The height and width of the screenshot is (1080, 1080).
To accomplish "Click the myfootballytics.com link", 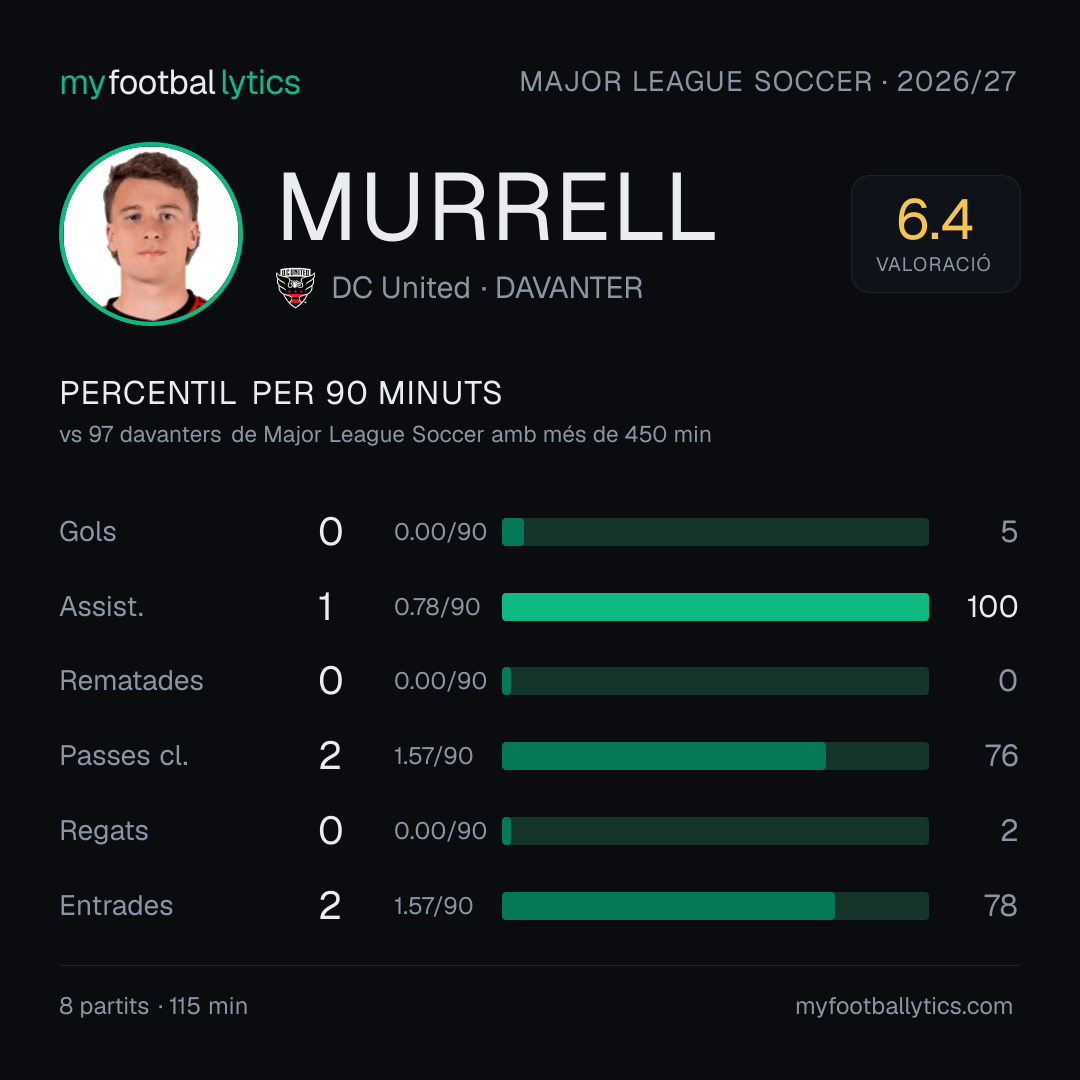I will click(x=904, y=1006).
